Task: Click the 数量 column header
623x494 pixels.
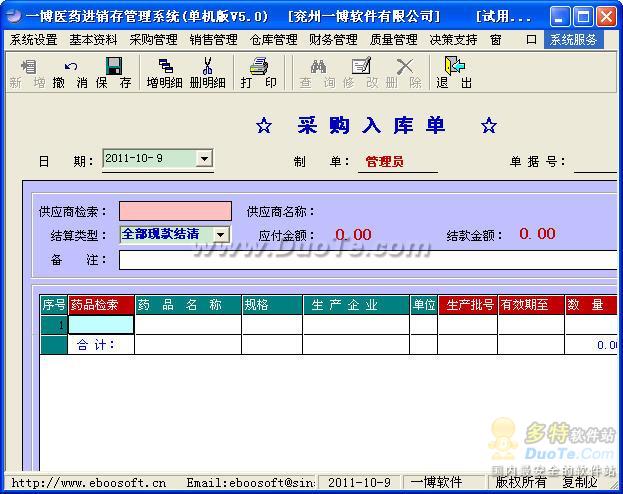Action: 591,305
